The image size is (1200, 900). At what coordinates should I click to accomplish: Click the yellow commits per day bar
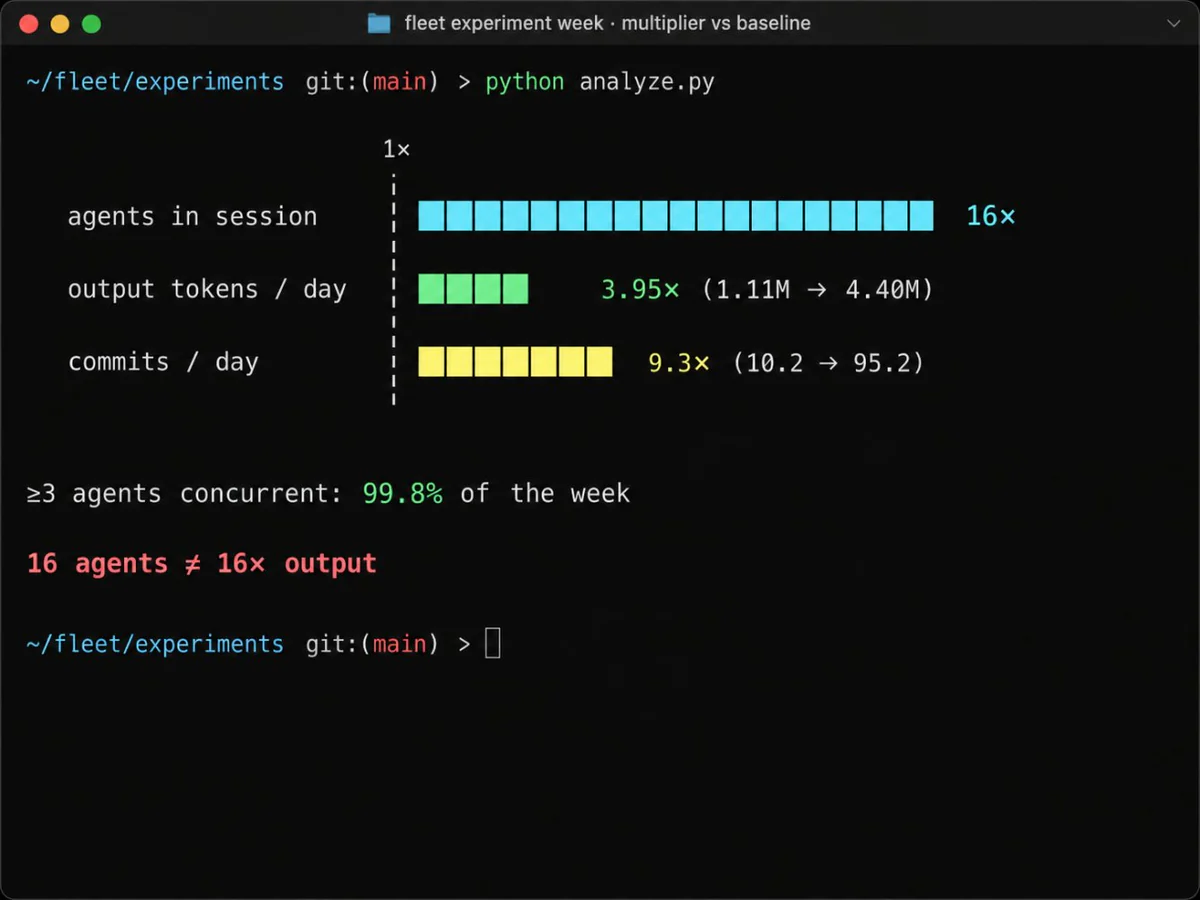coord(515,362)
